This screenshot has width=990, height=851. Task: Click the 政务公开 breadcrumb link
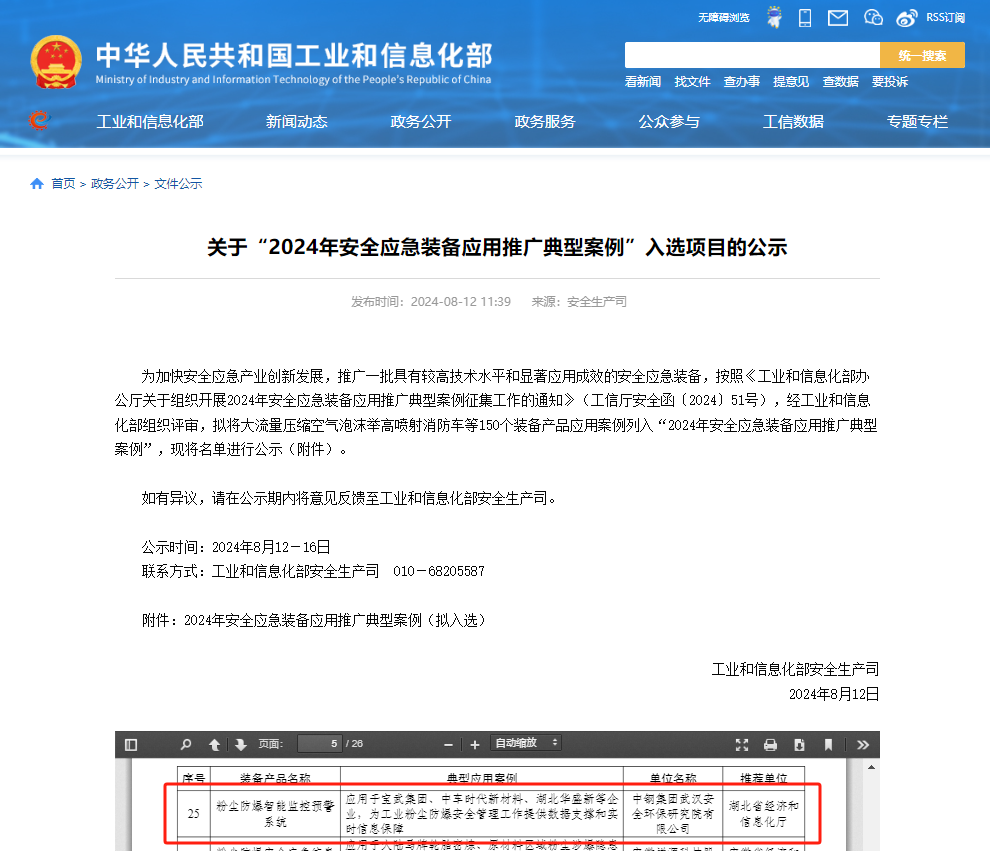[115, 184]
